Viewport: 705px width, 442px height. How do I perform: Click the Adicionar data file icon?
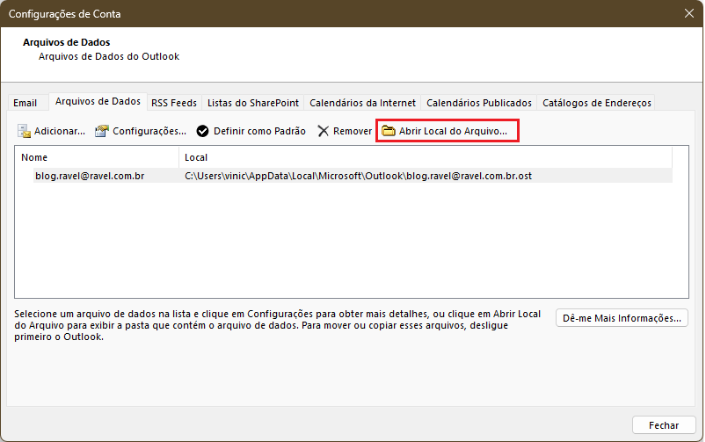(x=24, y=131)
